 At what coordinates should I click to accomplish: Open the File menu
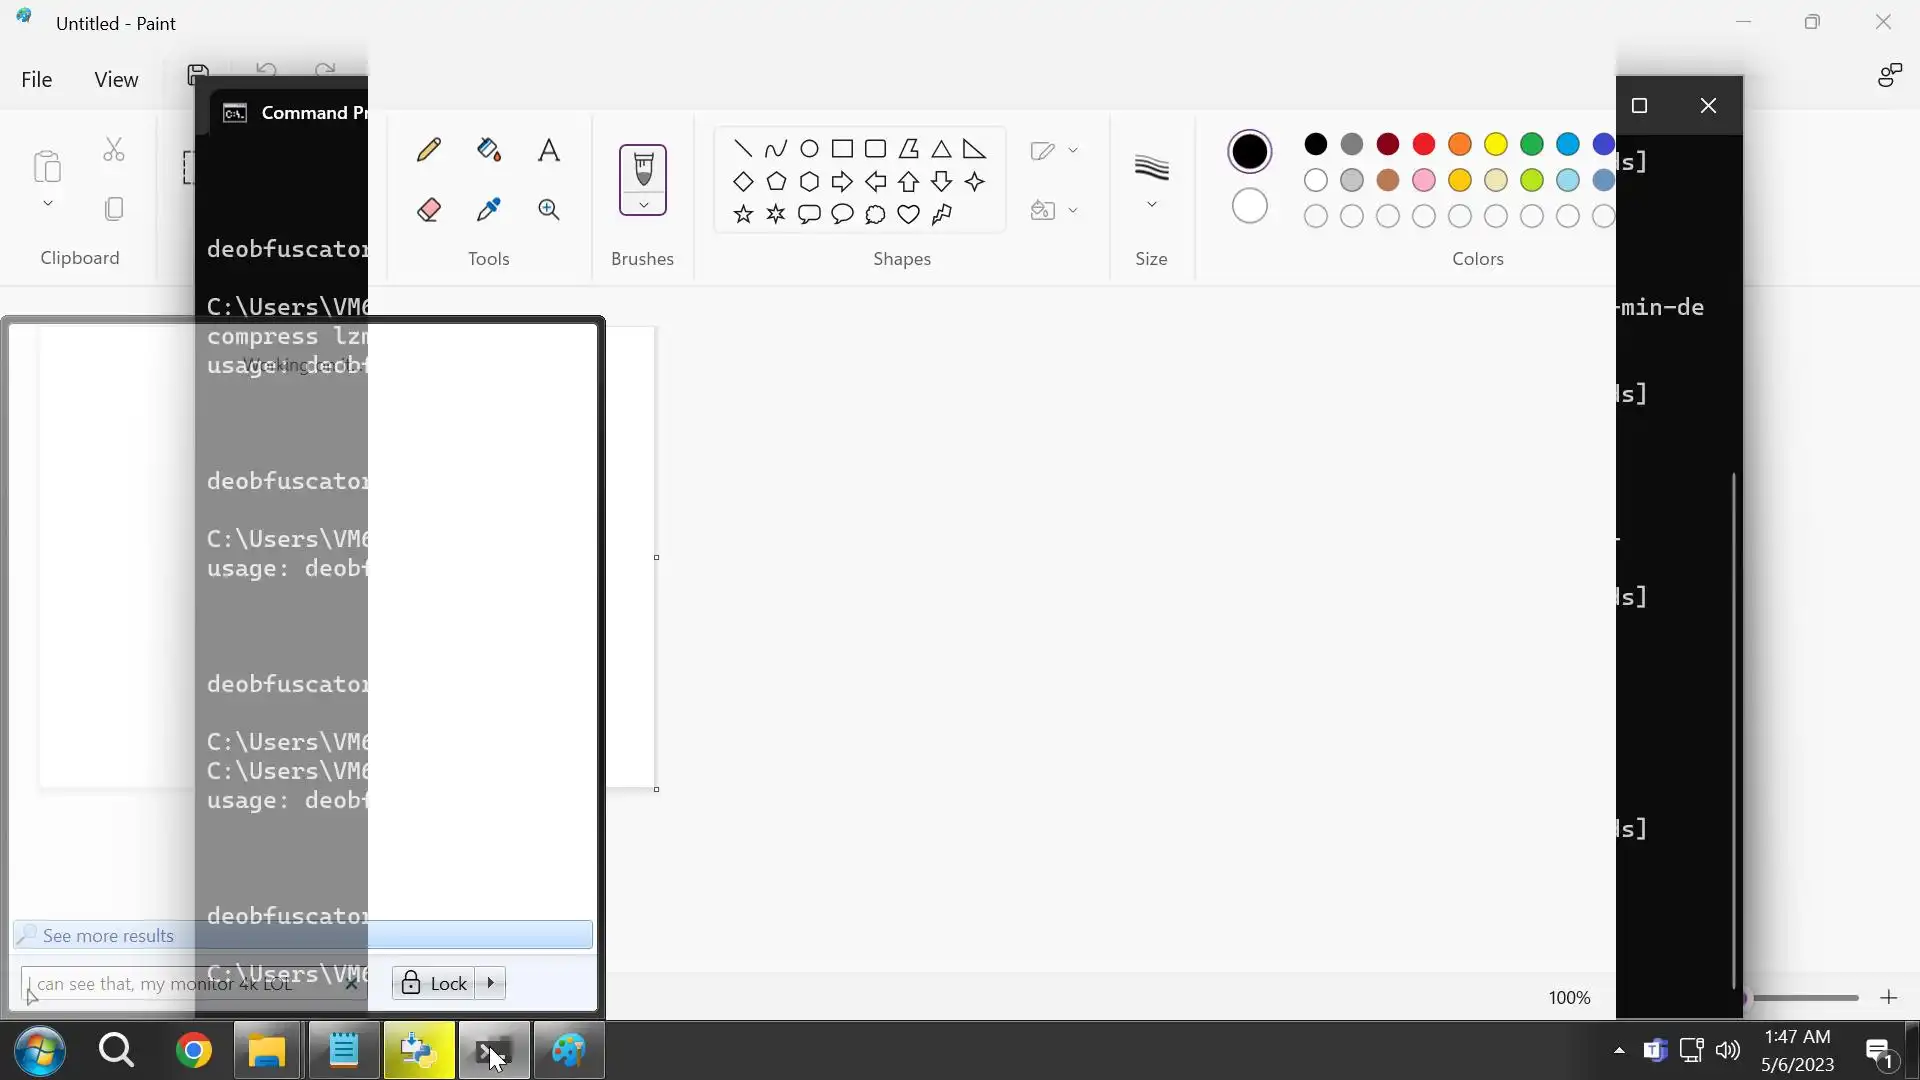pos(37,79)
